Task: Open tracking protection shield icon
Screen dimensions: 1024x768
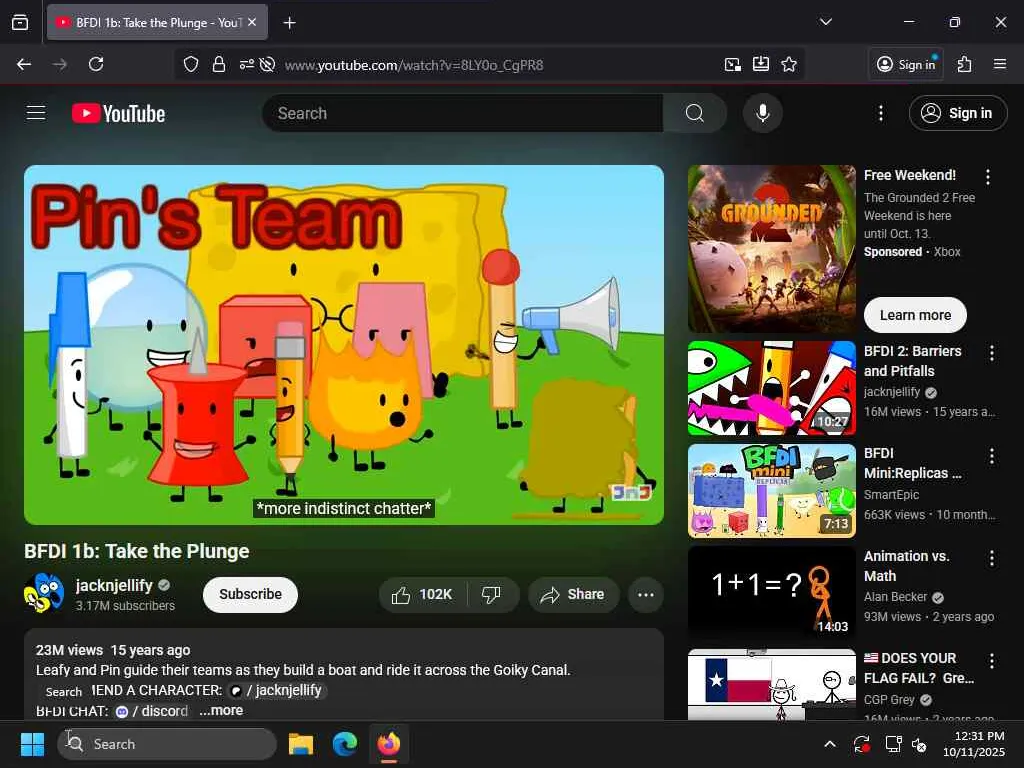Action: [191, 64]
